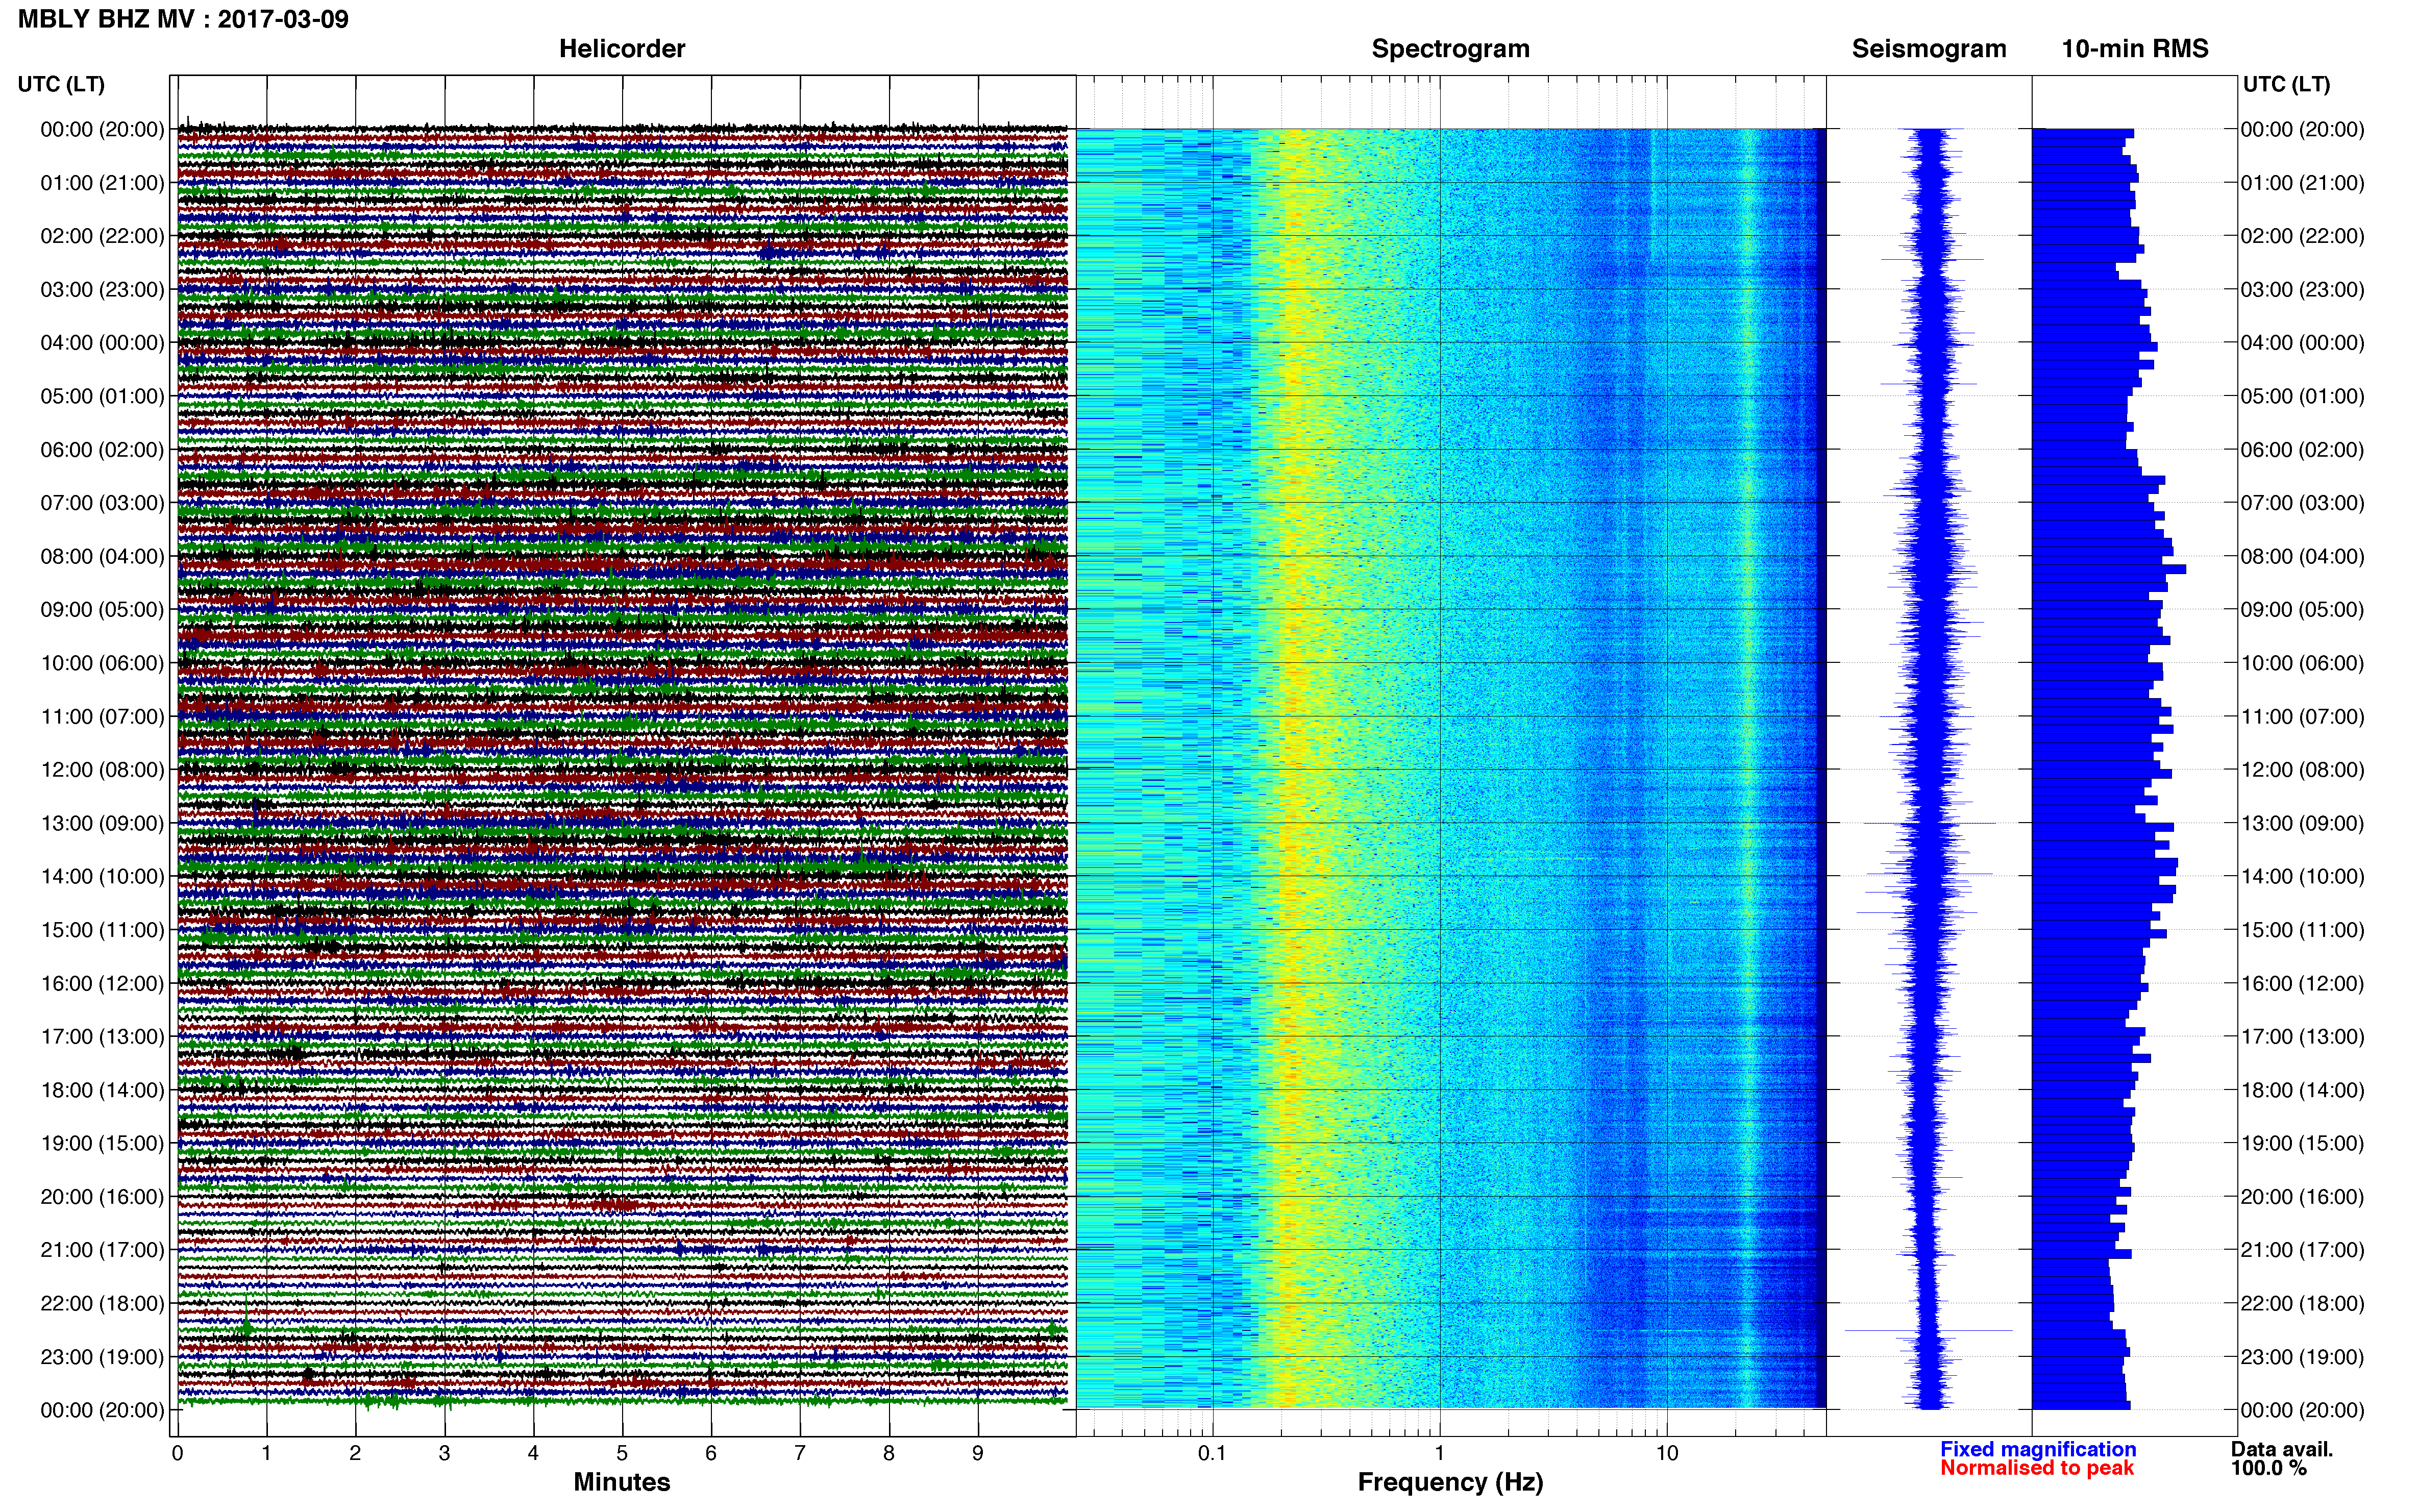Click the largest seismogram spike near 22:30
This screenshot has height=1512, width=2419.
pyautogui.click(x=1928, y=1330)
